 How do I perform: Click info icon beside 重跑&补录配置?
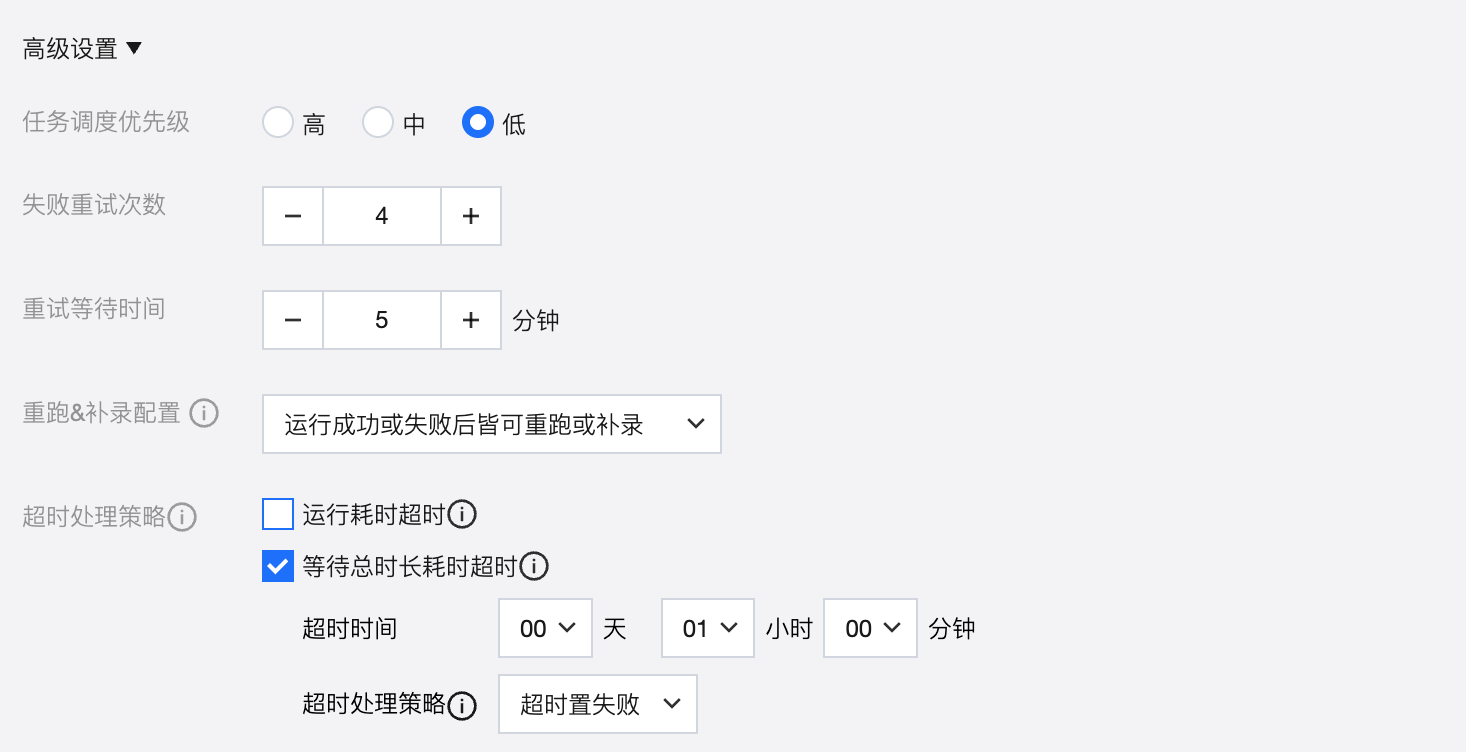[204, 413]
